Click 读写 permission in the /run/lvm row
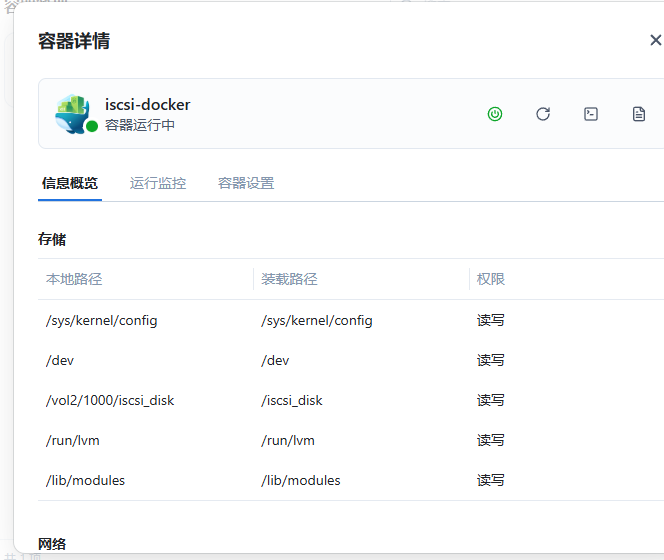Screen dimensions: 664x560 coord(491,441)
